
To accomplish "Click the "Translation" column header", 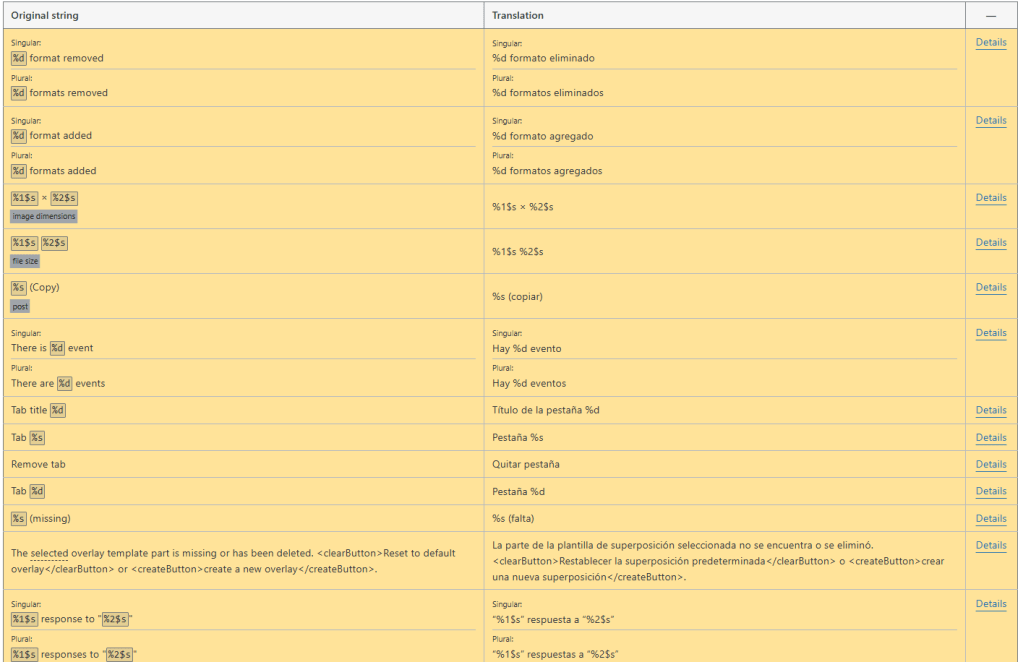I will pos(518,16).
